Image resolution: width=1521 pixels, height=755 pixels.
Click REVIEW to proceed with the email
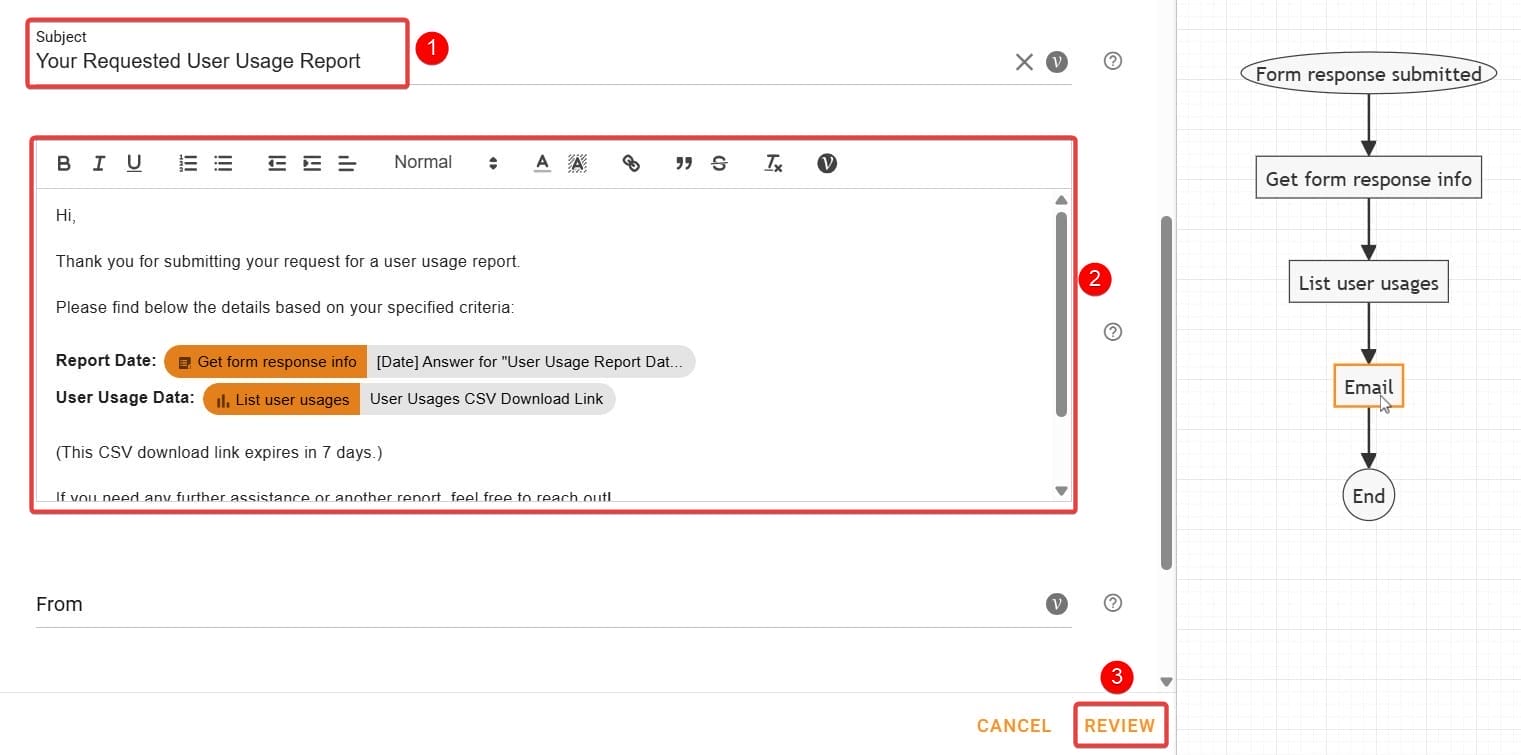(1121, 725)
